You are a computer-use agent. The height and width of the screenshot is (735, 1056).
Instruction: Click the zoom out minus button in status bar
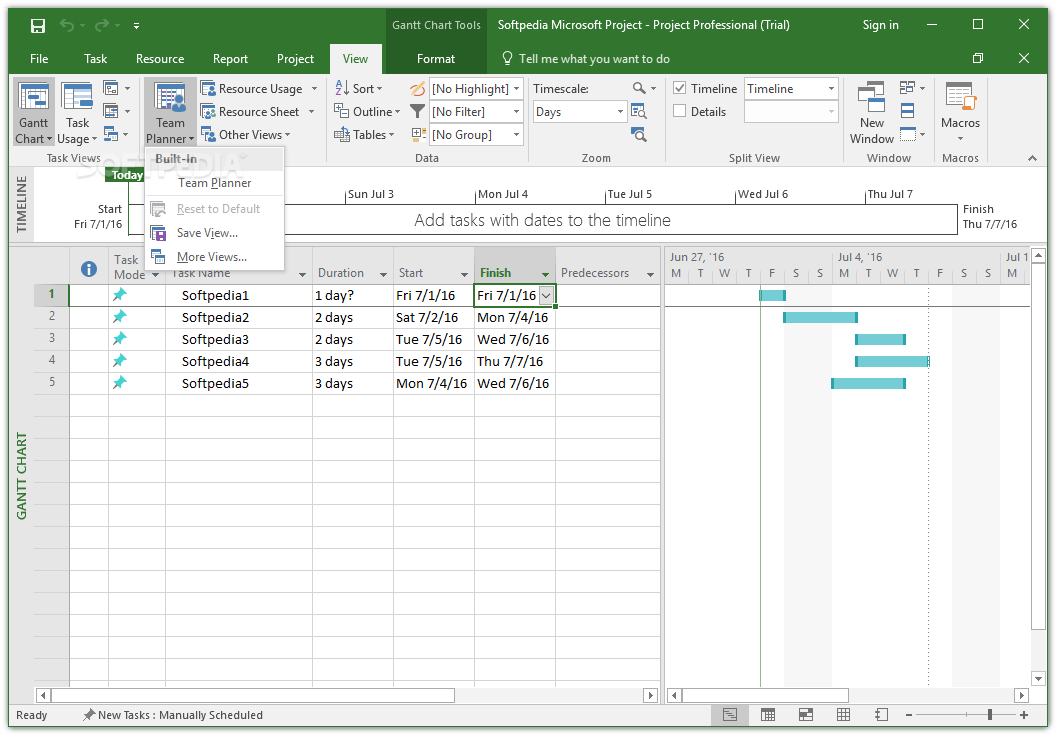click(x=909, y=715)
